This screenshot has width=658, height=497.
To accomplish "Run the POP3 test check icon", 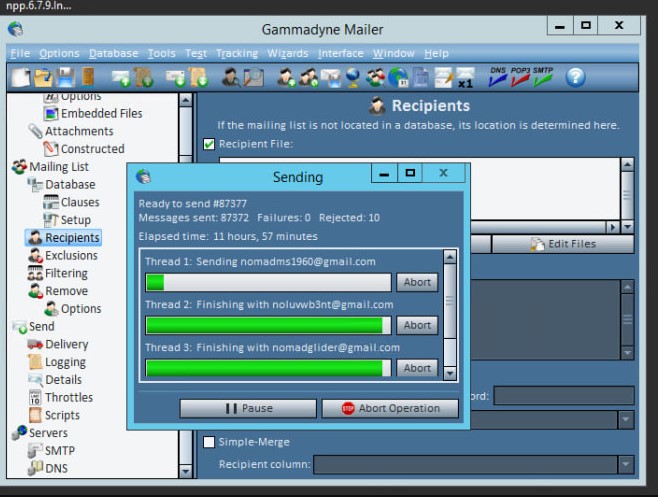I will 520,76.
